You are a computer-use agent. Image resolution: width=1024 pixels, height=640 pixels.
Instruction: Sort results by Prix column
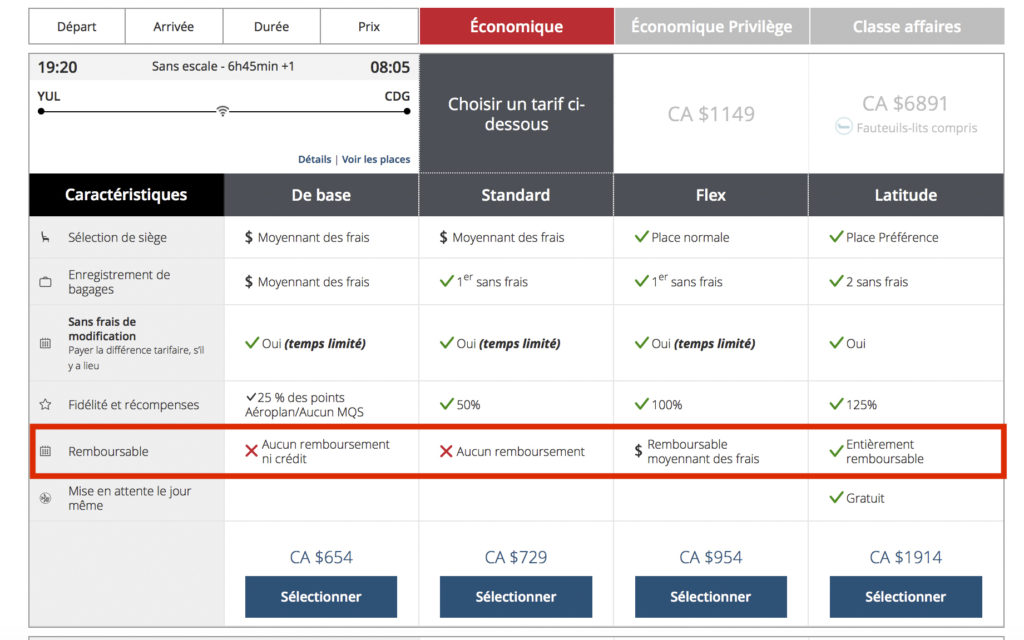369,27
